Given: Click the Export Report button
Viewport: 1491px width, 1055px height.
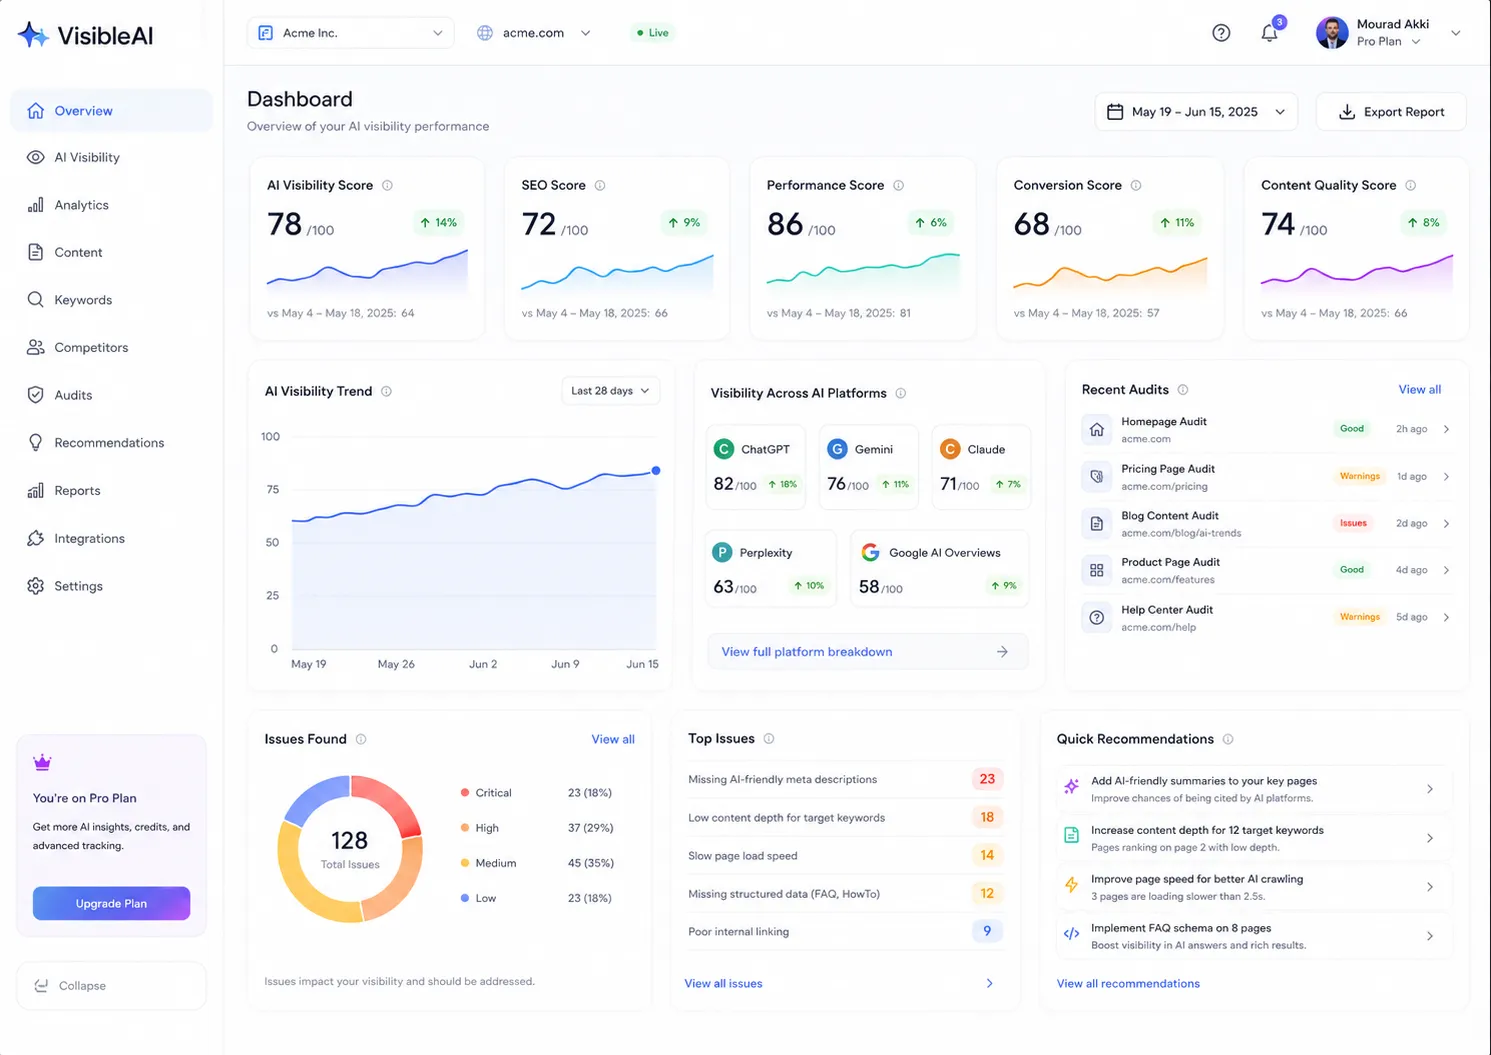Looking at the screenshot, I should [x=1391, y=112].
